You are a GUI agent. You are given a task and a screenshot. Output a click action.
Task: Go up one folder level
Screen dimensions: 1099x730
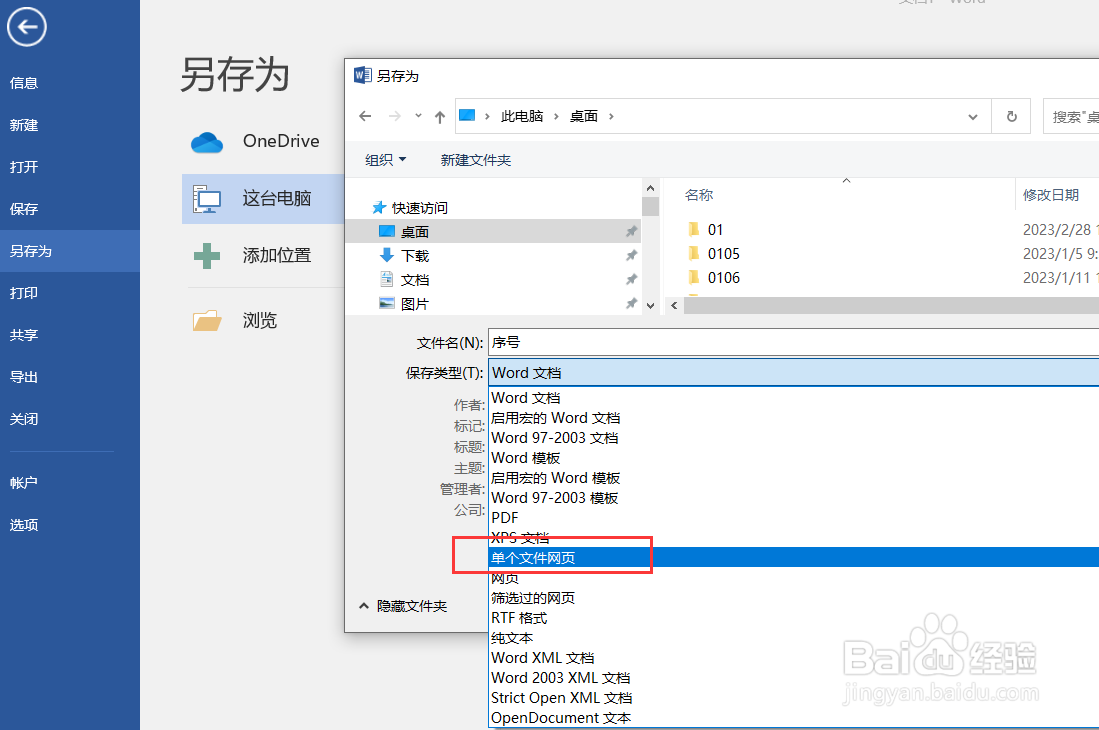click(x=439, y=117)
